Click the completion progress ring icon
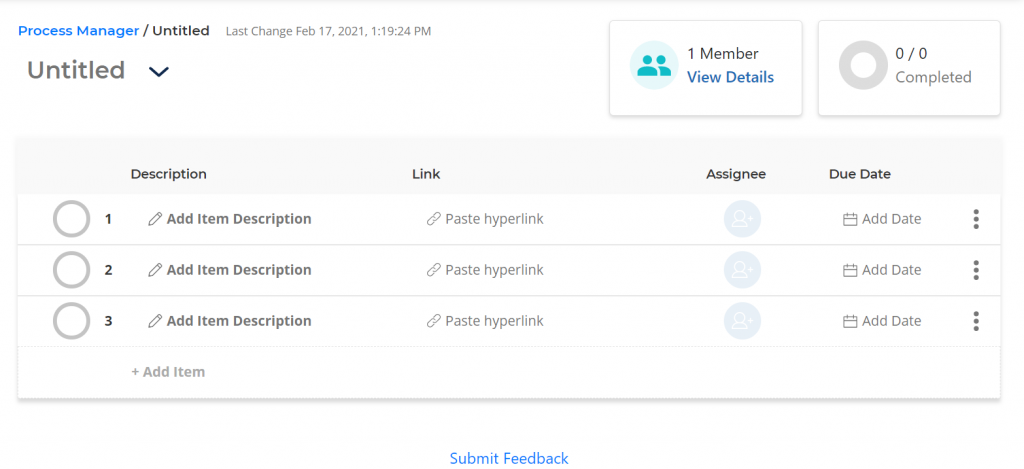This screenshot has height=469, width=1024. click(862, 66)
